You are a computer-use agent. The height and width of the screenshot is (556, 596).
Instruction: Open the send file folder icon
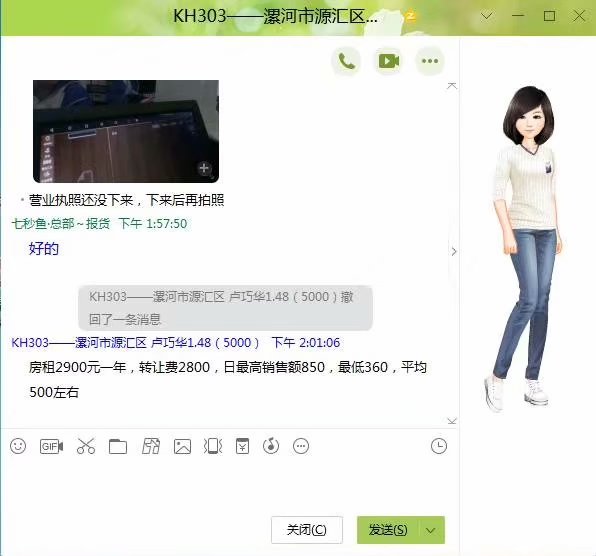[118, 447]
